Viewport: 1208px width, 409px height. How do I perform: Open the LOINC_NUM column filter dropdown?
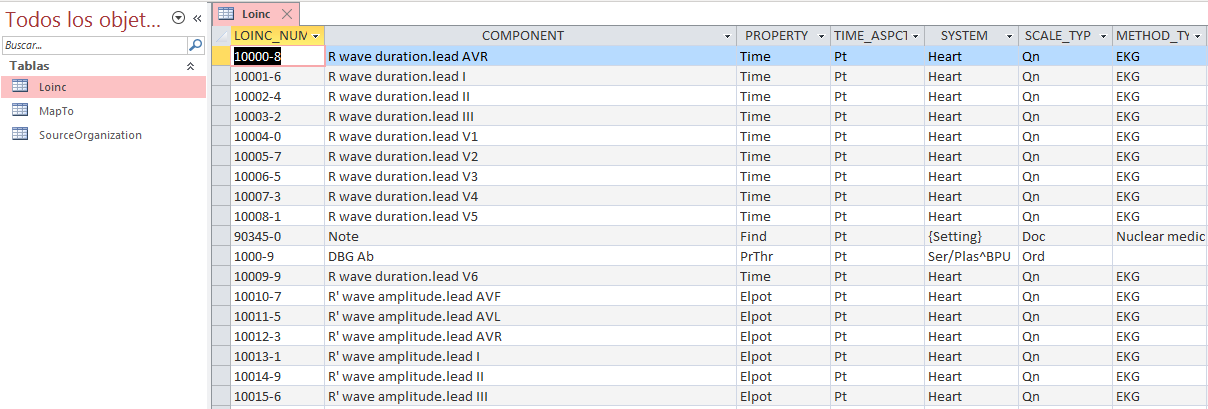coord(316,36)
